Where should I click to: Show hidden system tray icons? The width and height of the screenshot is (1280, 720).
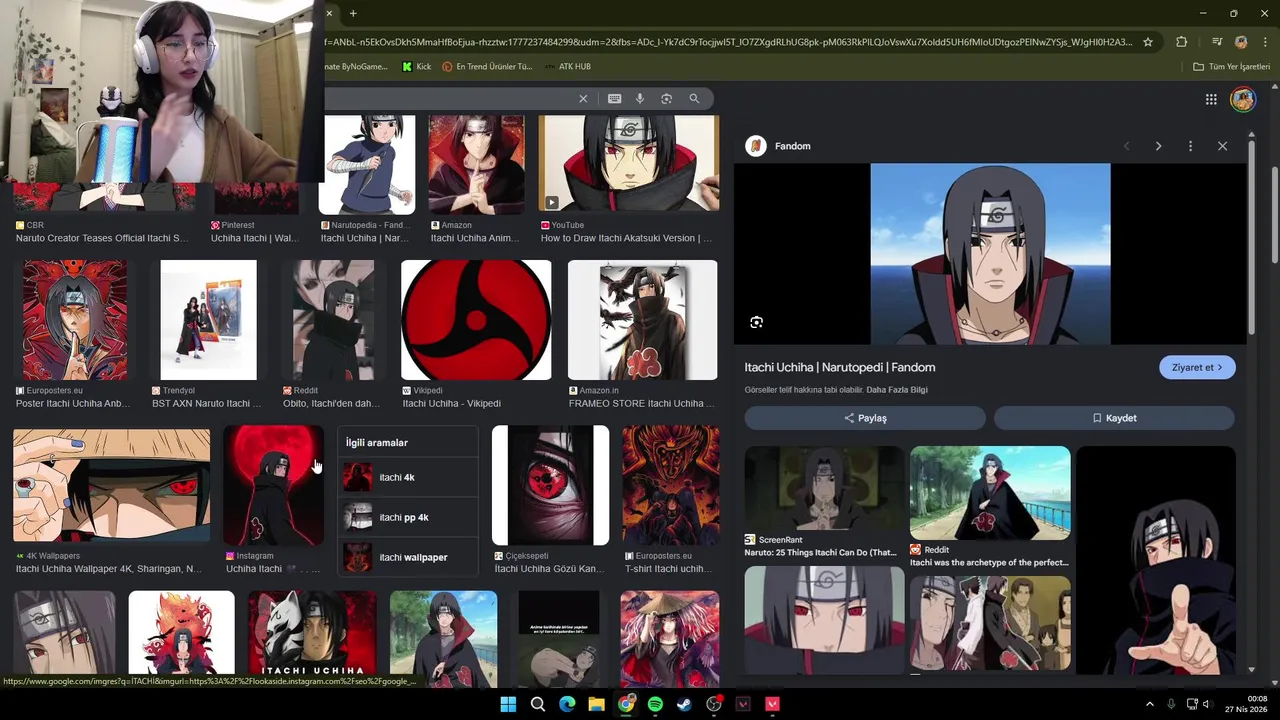pyautogui.click(x=1149, y=704)
